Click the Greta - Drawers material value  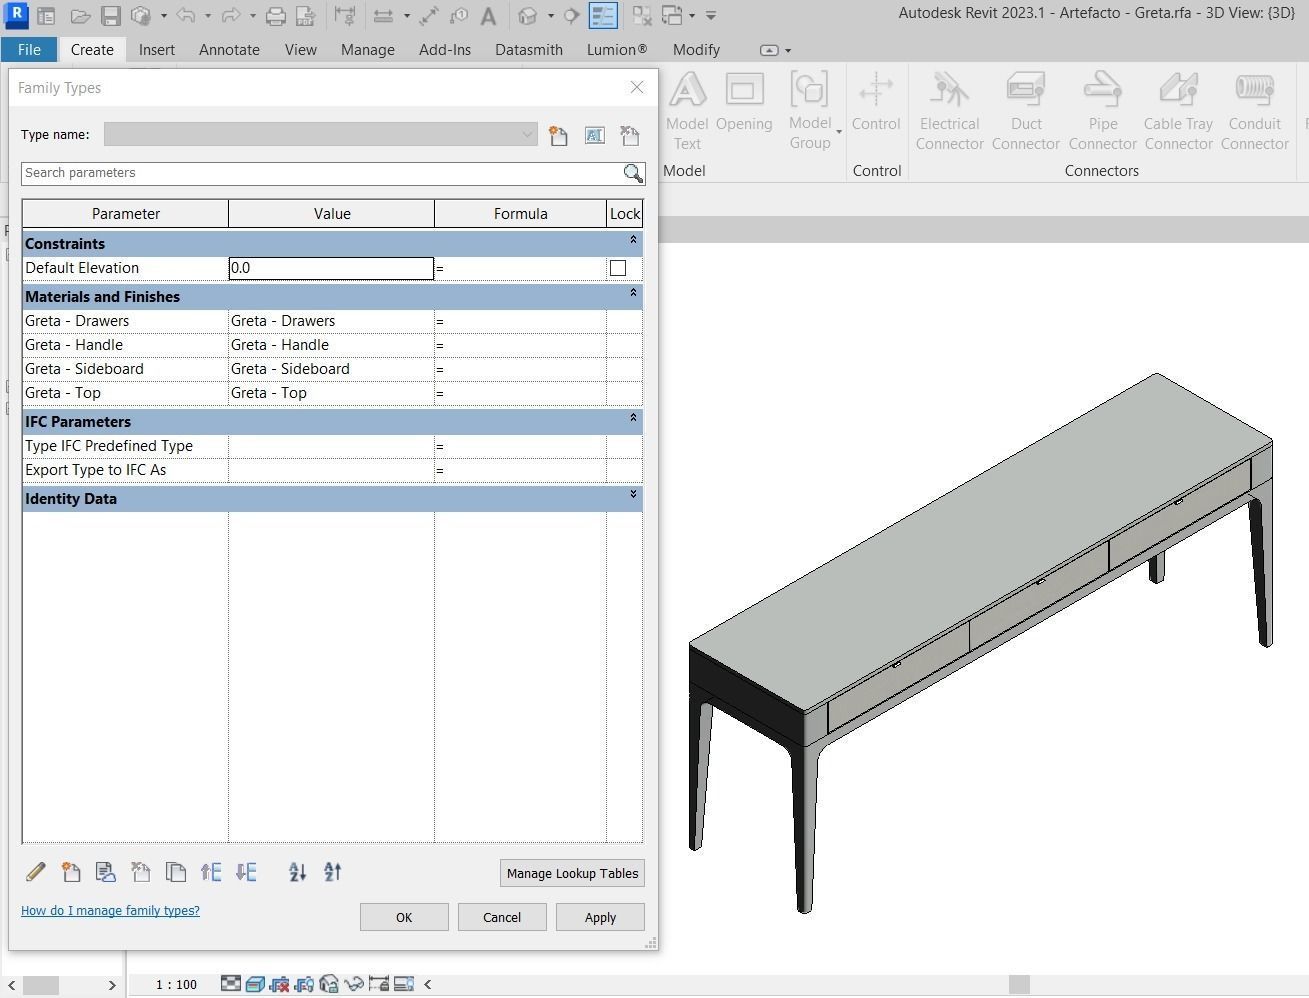[331, 321]
